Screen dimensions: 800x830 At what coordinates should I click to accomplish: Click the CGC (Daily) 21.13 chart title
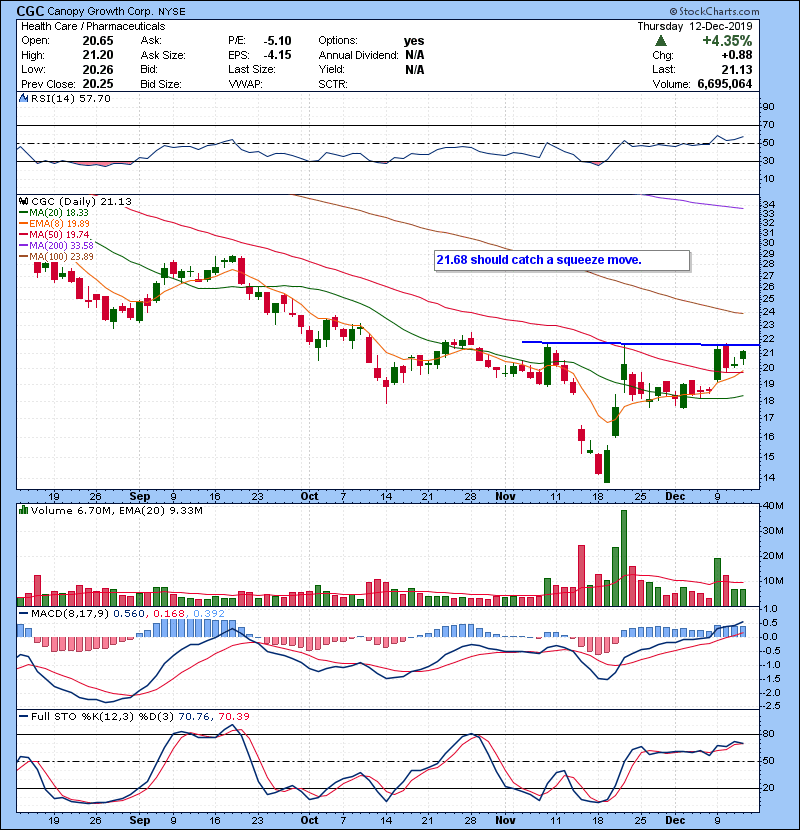click(x=82, y=201)
